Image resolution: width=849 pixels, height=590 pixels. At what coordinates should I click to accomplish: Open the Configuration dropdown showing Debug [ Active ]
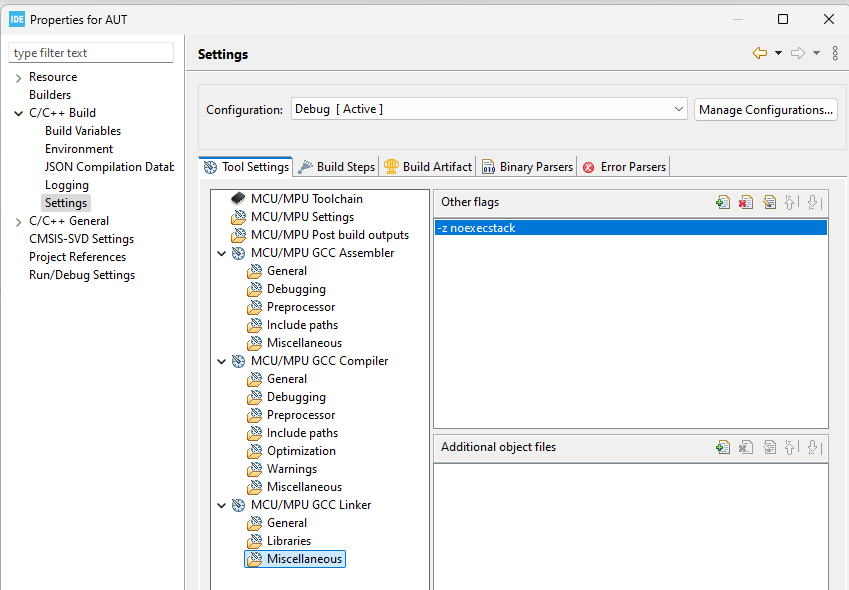(489, 109)
